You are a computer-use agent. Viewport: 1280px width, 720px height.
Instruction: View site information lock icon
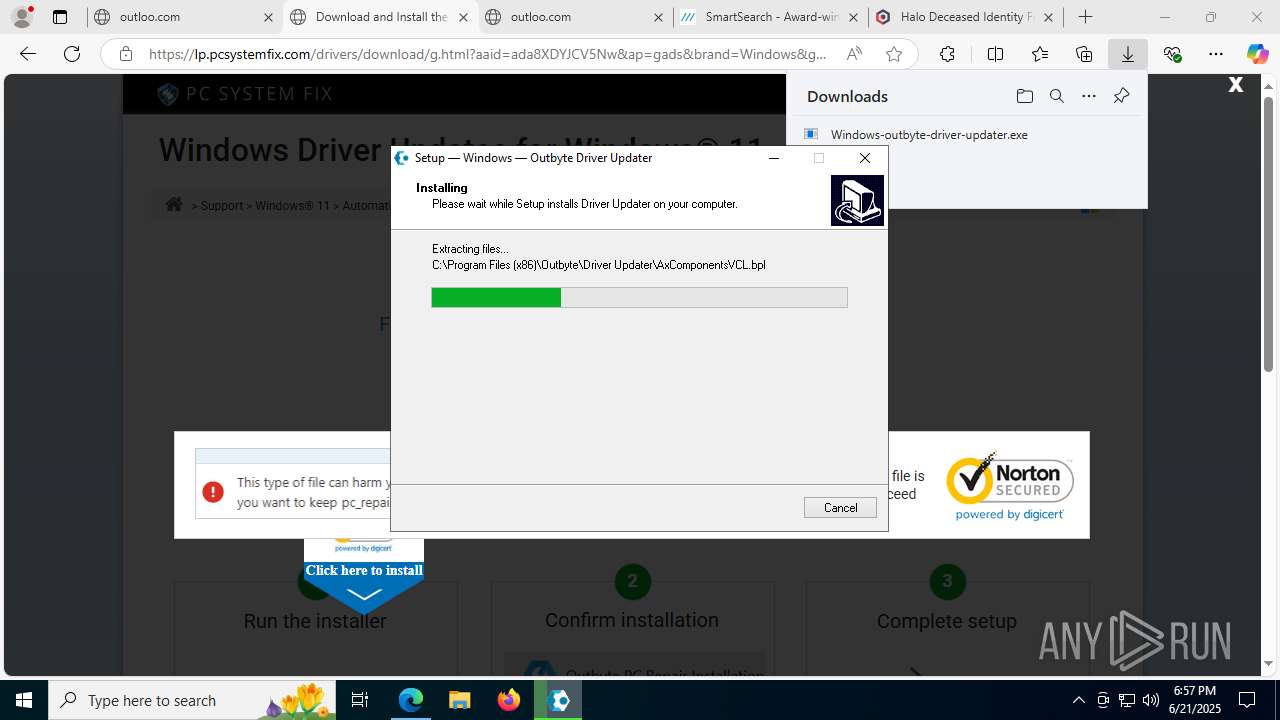(x=125, y=54)
